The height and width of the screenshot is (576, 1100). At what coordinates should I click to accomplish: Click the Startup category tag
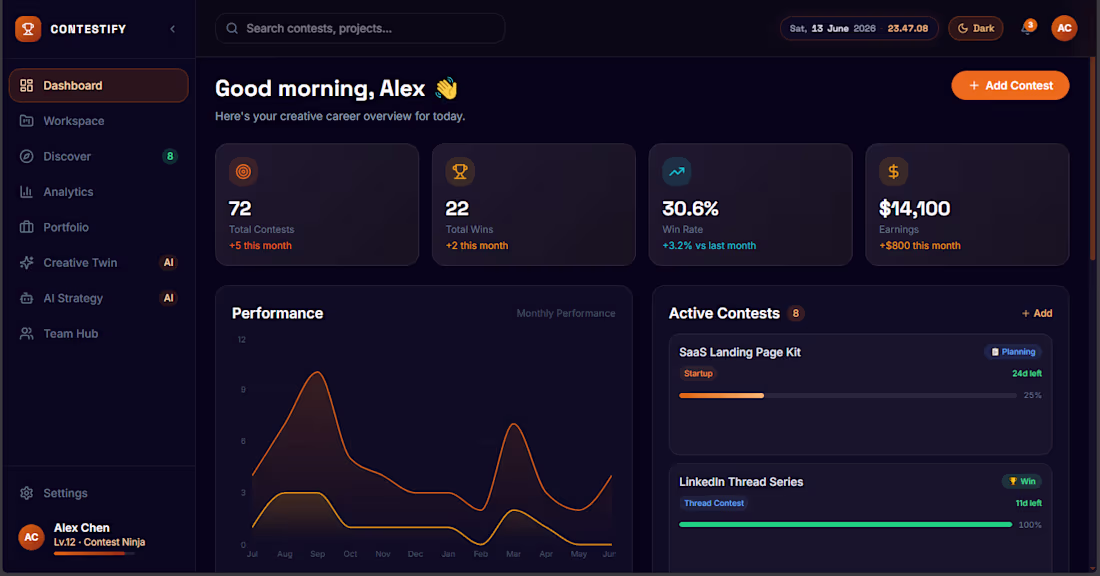(698, 373)
